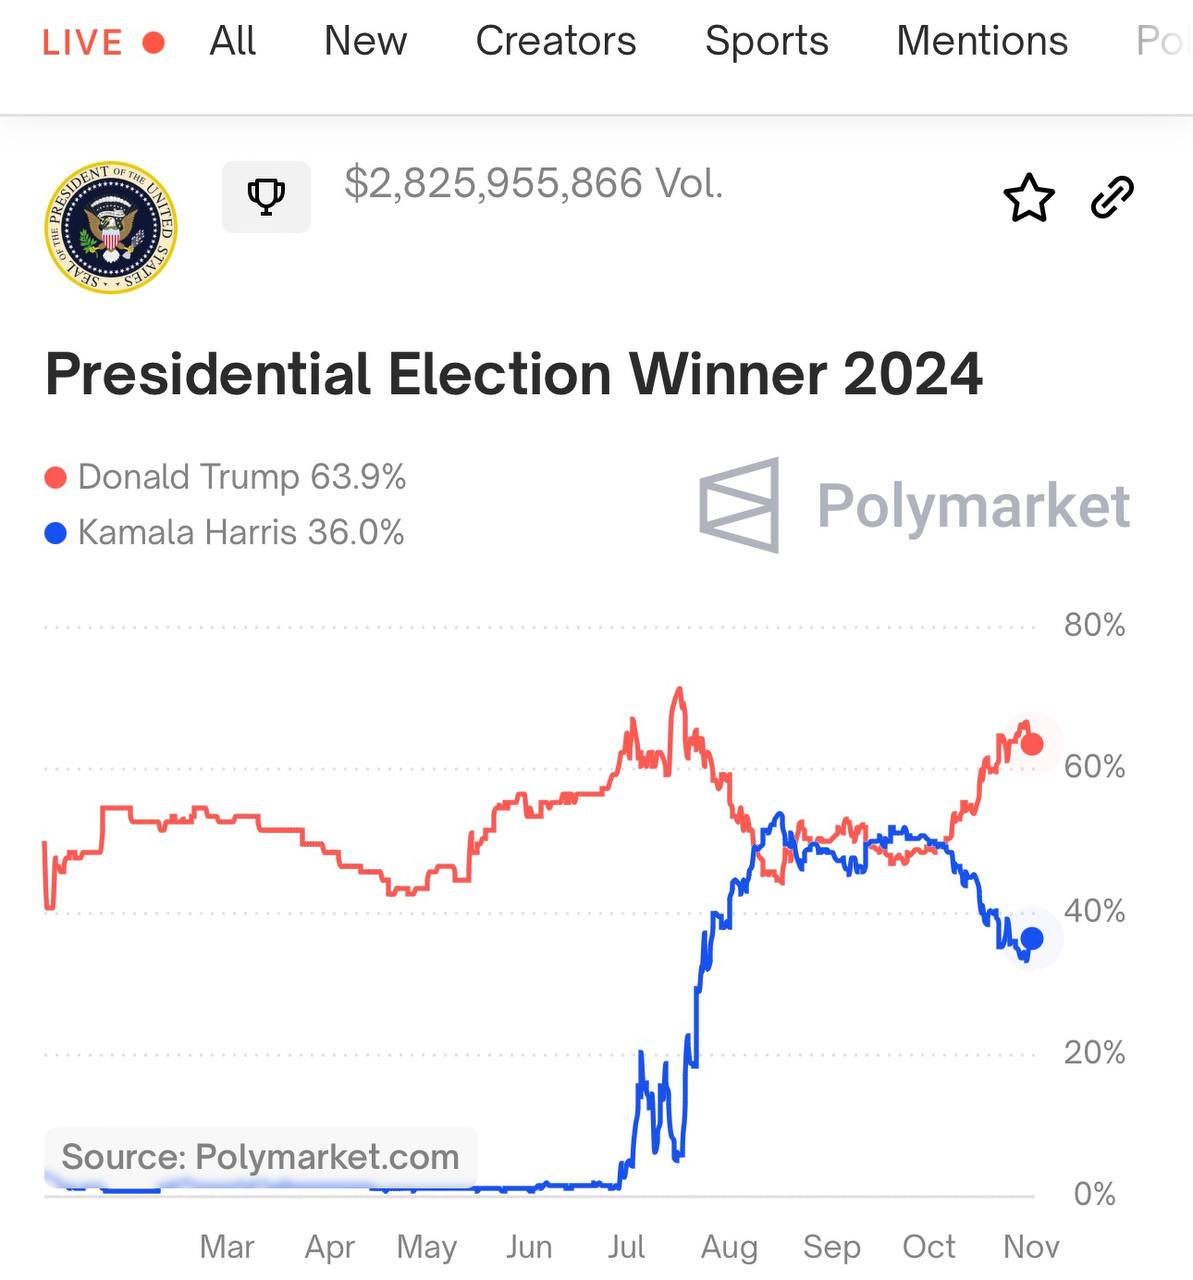Click the Presidential Election Winner 2024 title
This screenshot has height=1280, width=1193.
click(x=514, y=374)
